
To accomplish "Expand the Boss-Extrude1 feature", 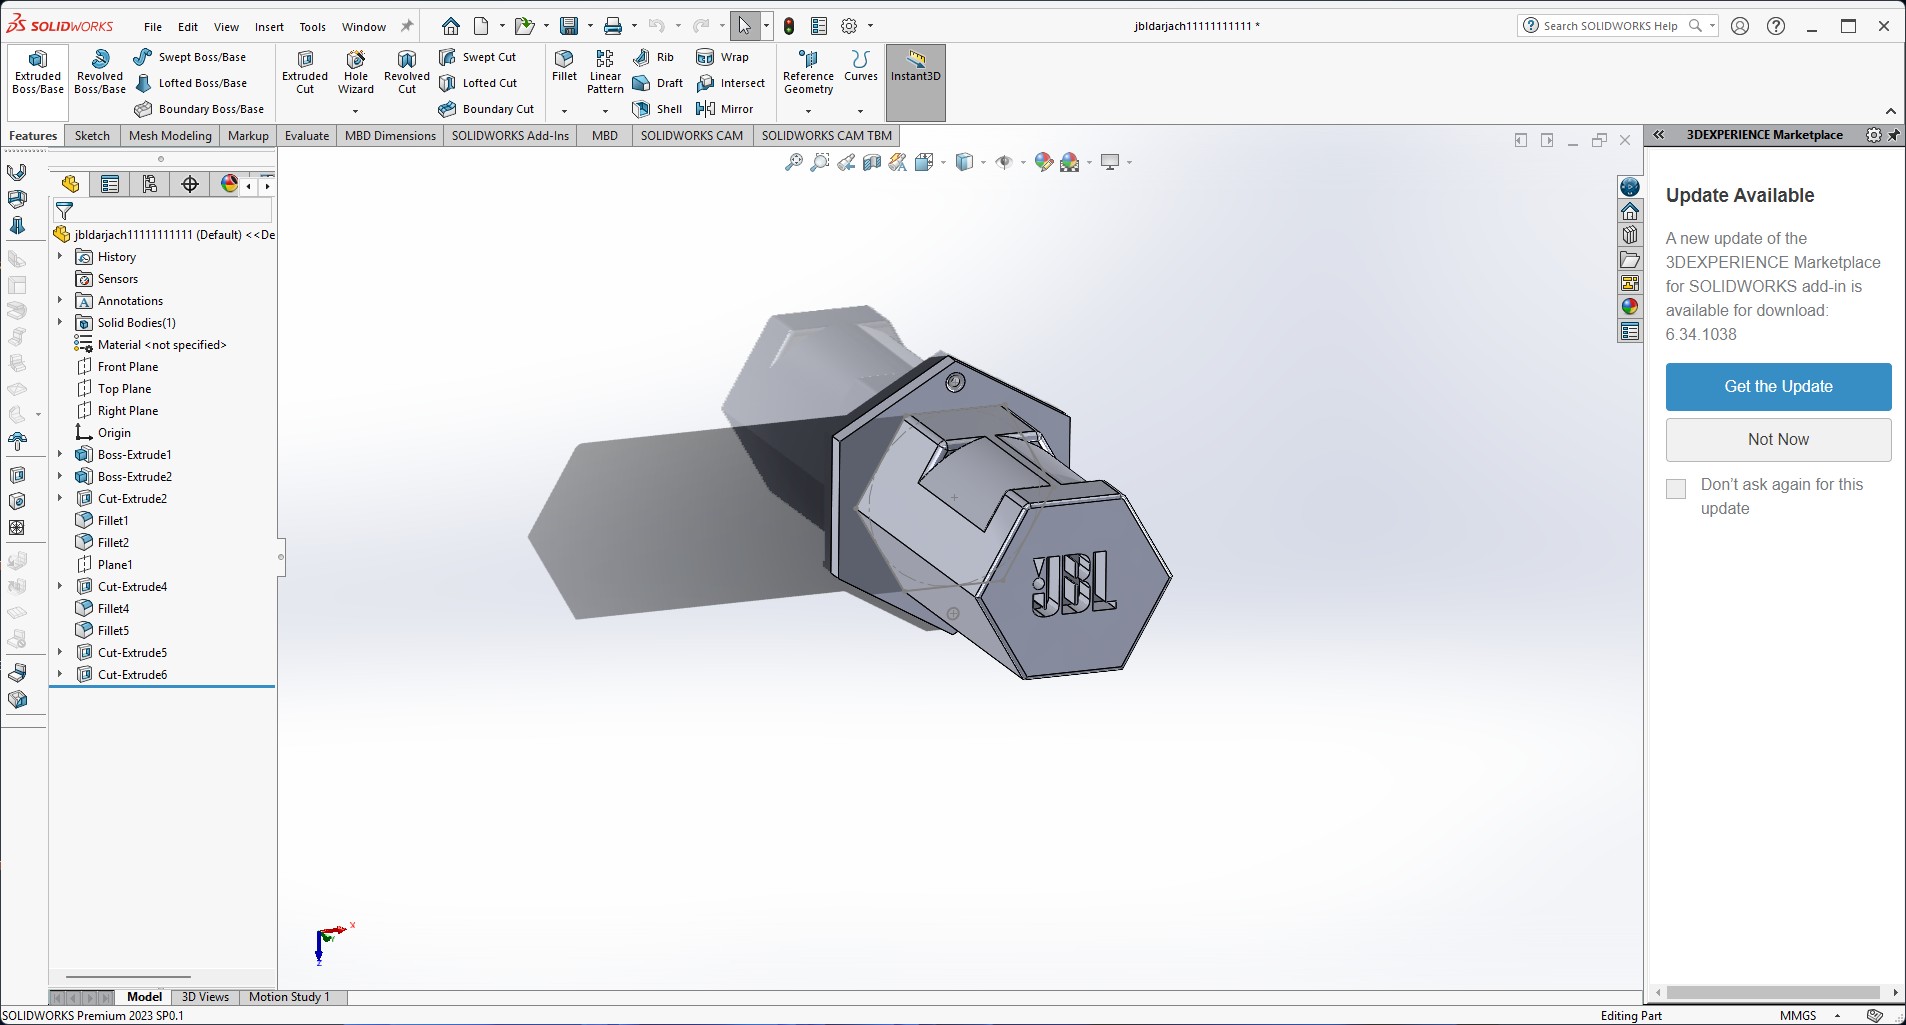I will pyautogui.click(x=60, y=455).
